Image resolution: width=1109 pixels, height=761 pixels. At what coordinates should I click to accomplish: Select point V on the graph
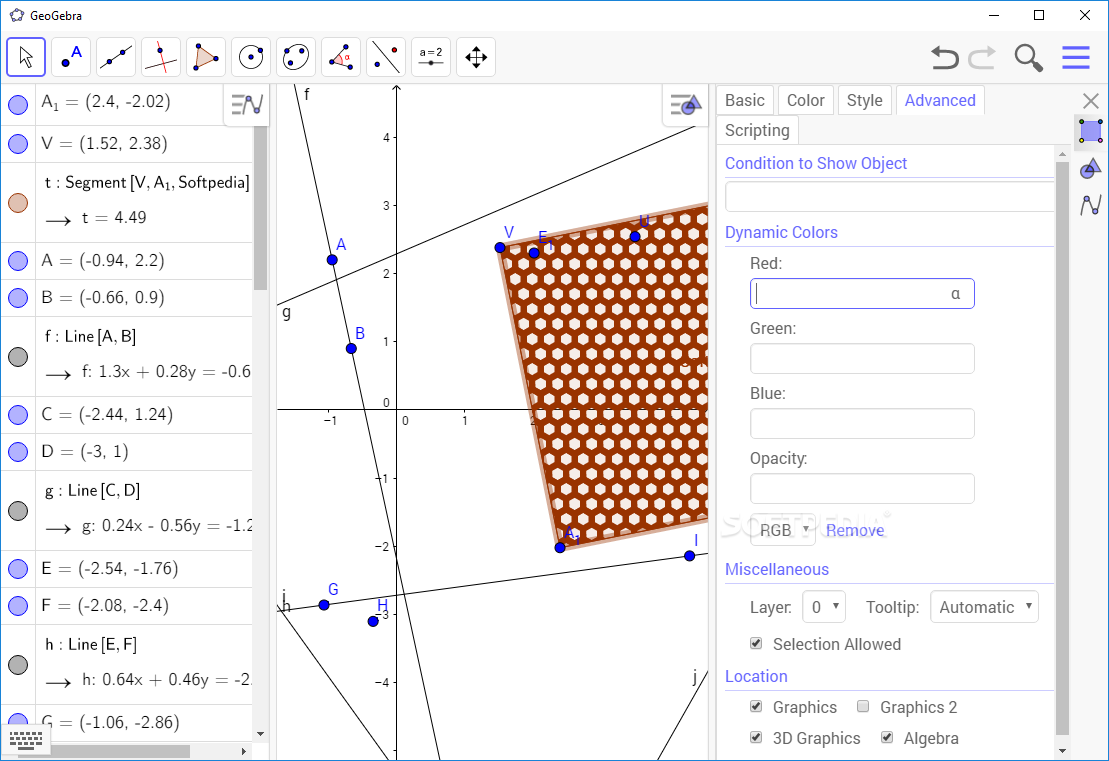pyautogui.click(x=500, y=248)
